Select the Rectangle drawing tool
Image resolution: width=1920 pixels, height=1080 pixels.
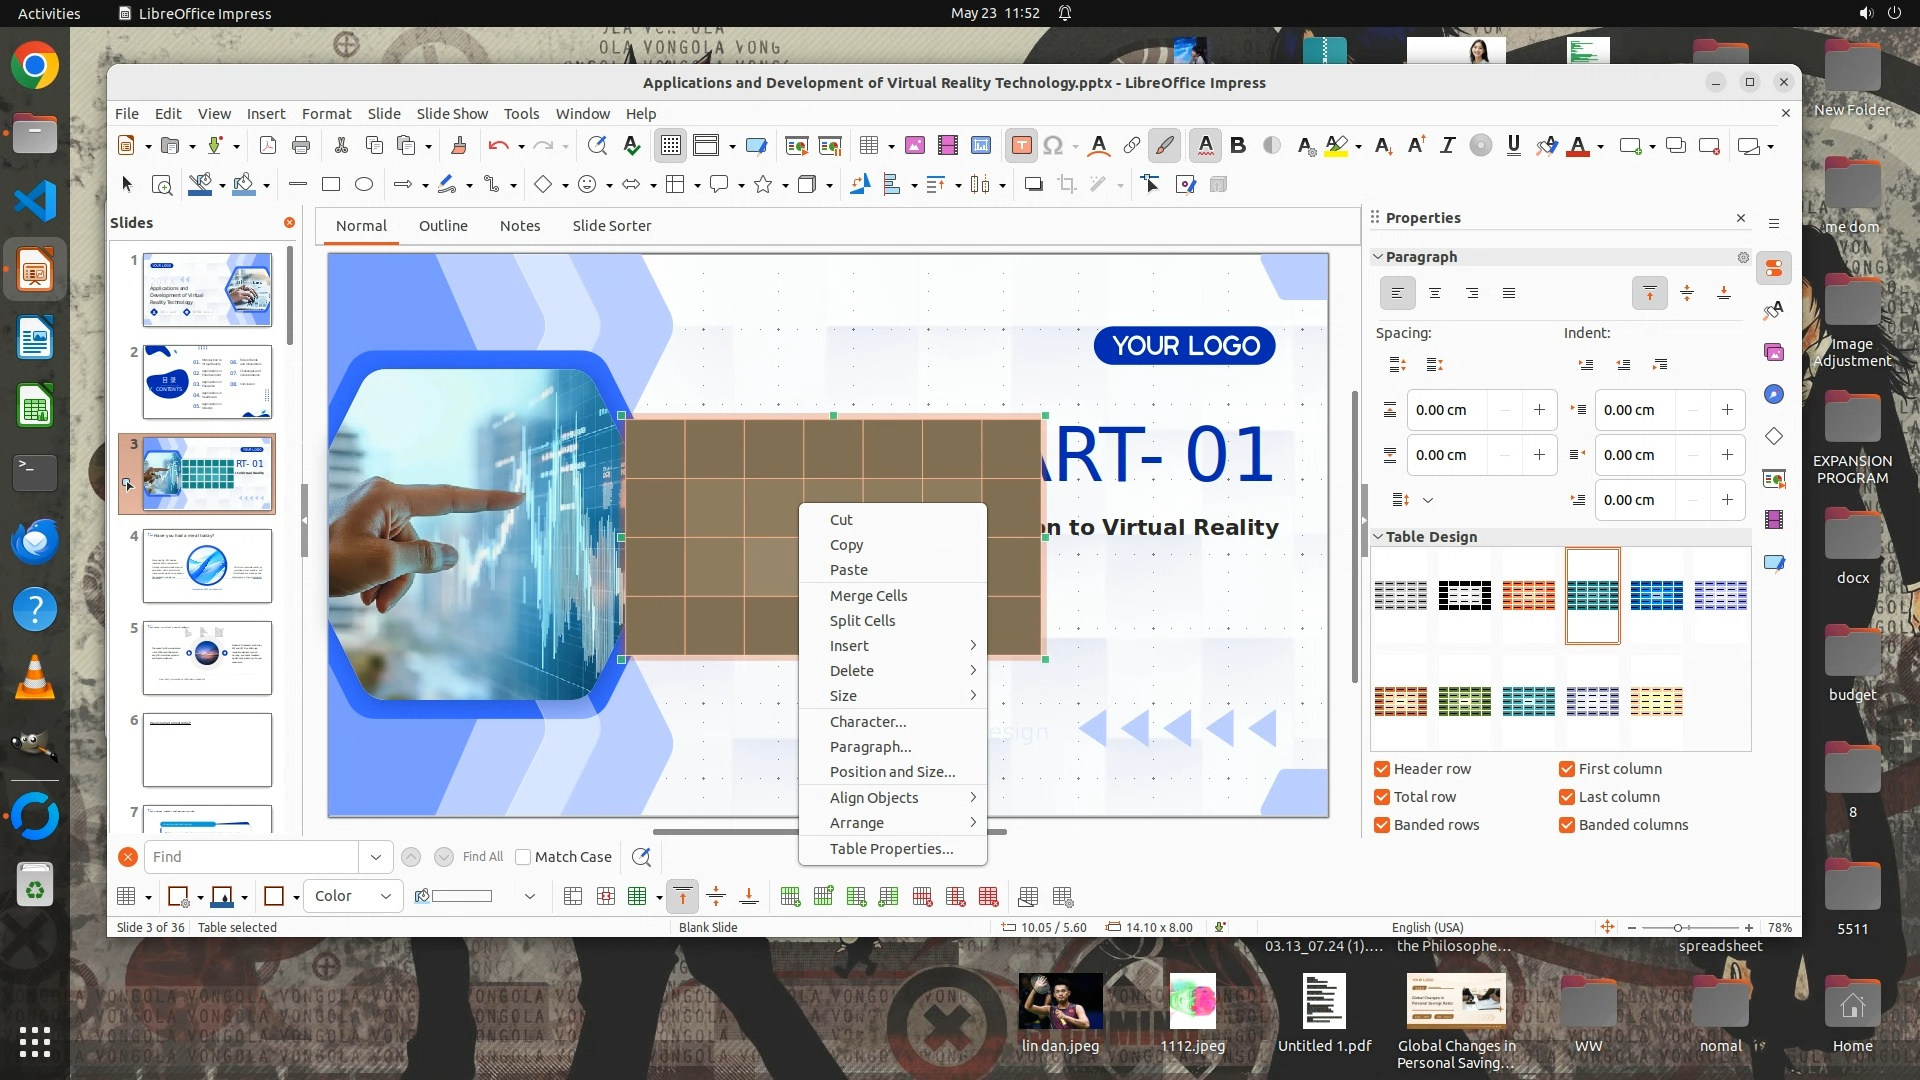331,184
